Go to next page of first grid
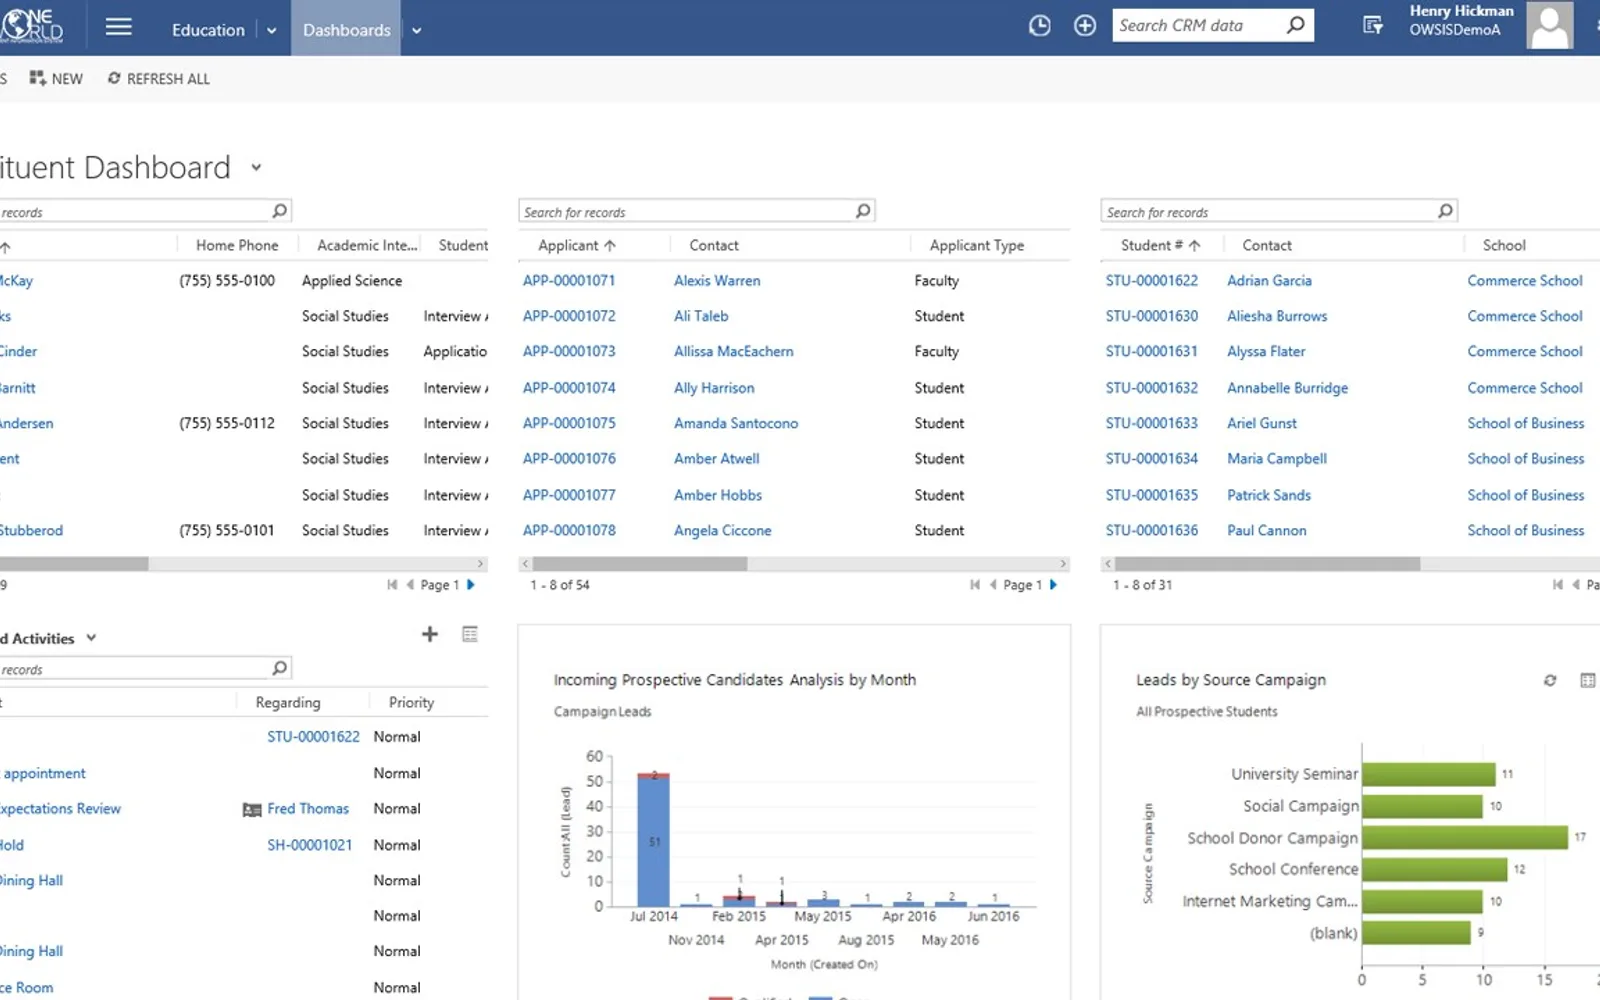Image resolution: width=1600 pixels, height=1000 pixels. coord(471,585)
